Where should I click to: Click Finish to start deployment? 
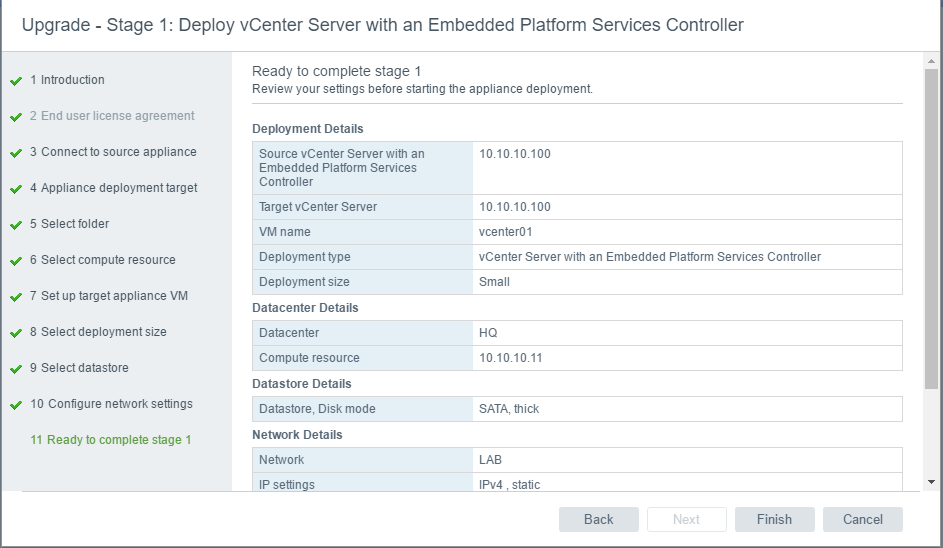[x=775, y=519]
